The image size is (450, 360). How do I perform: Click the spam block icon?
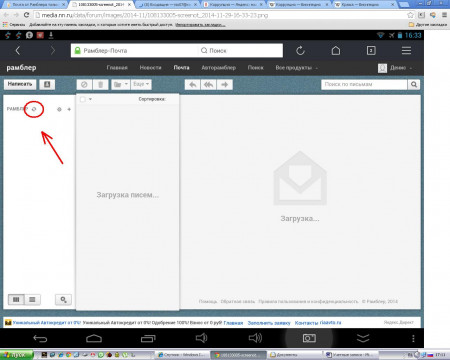[x=84, y=85]
